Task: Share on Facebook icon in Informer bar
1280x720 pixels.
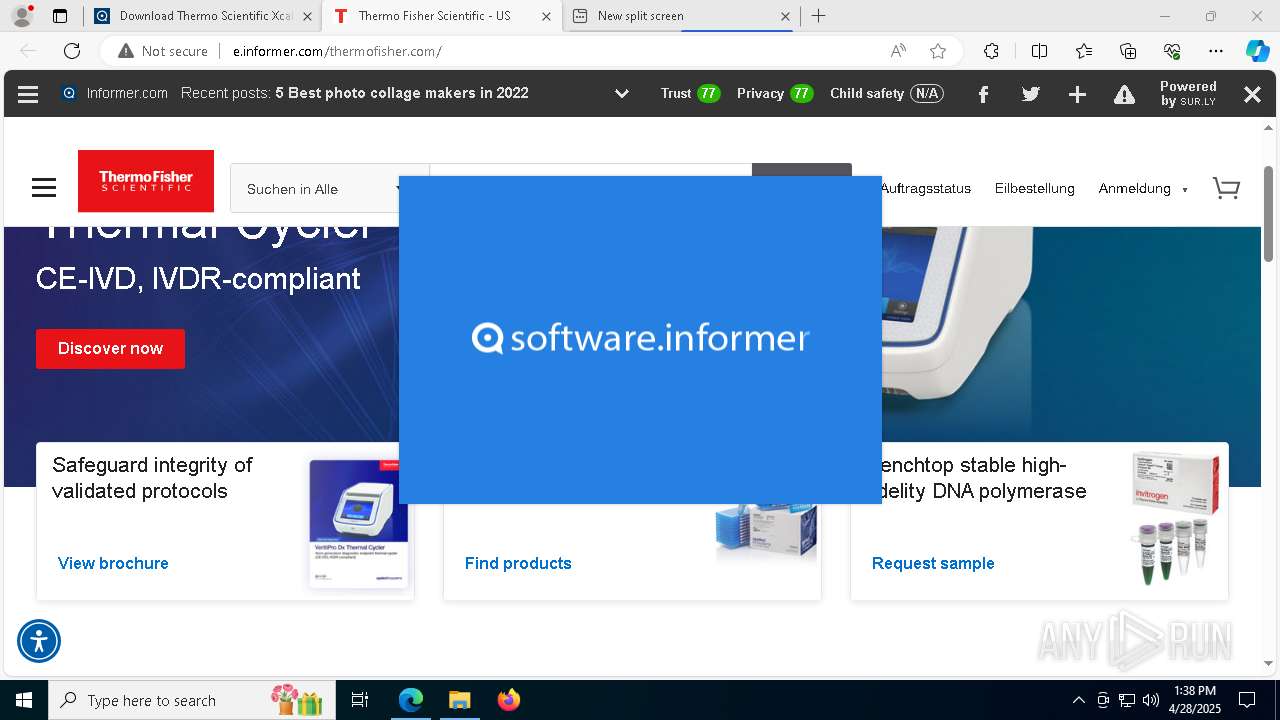Action: pos(983,94)
